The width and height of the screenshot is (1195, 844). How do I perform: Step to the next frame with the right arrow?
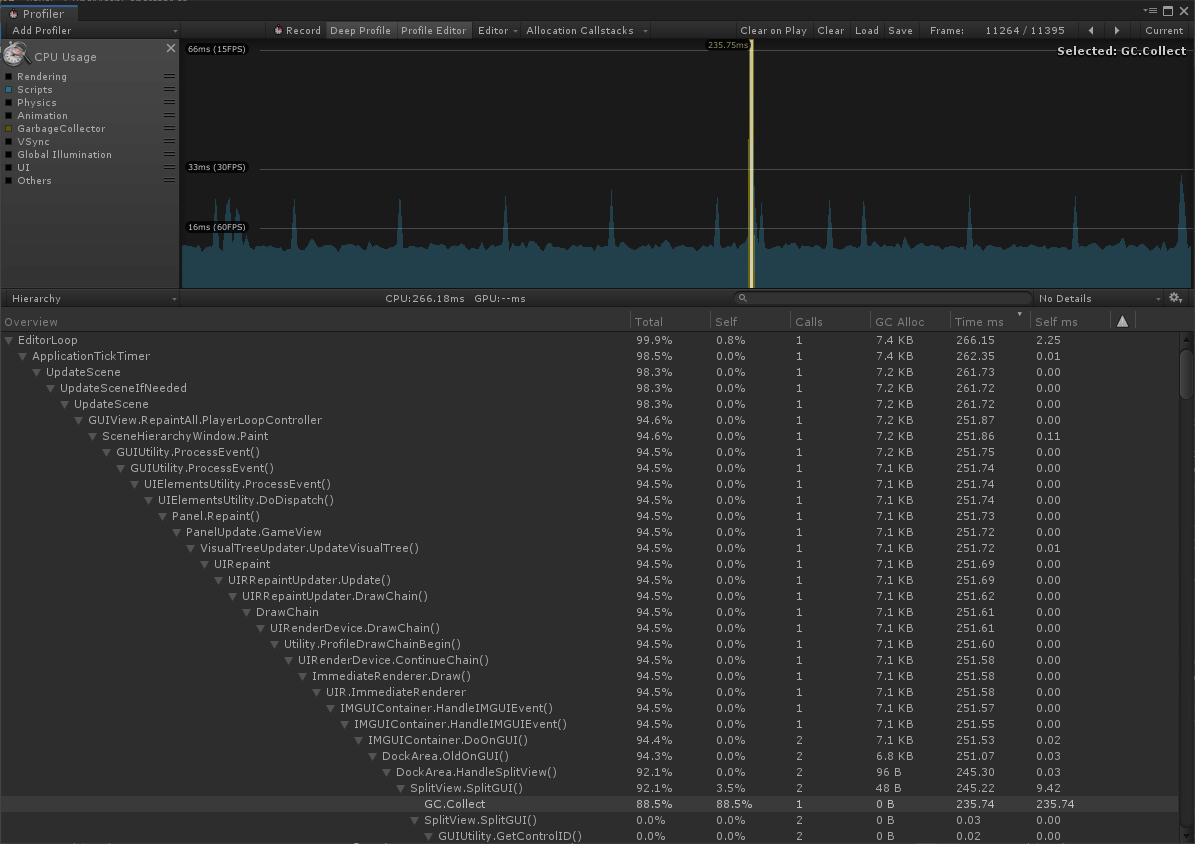click(1116, 30)
